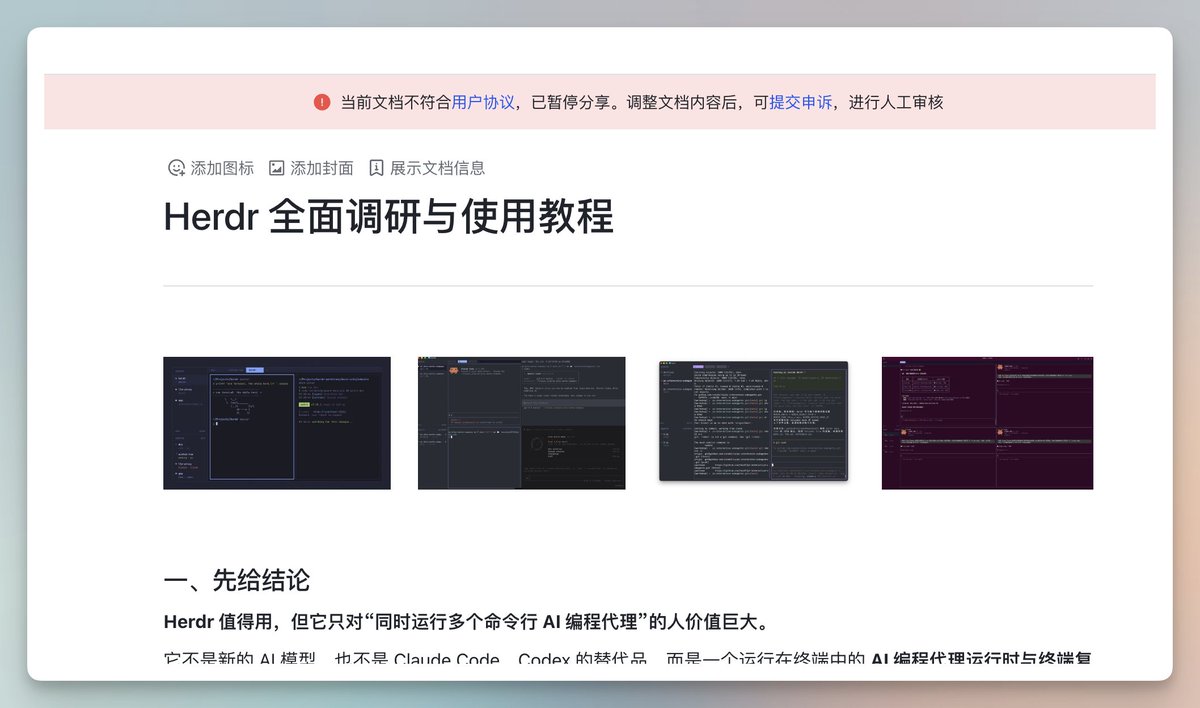Click the smiley icon beside 添加图标
Screen dimensions: 1200x708
[x=176, y=168]
